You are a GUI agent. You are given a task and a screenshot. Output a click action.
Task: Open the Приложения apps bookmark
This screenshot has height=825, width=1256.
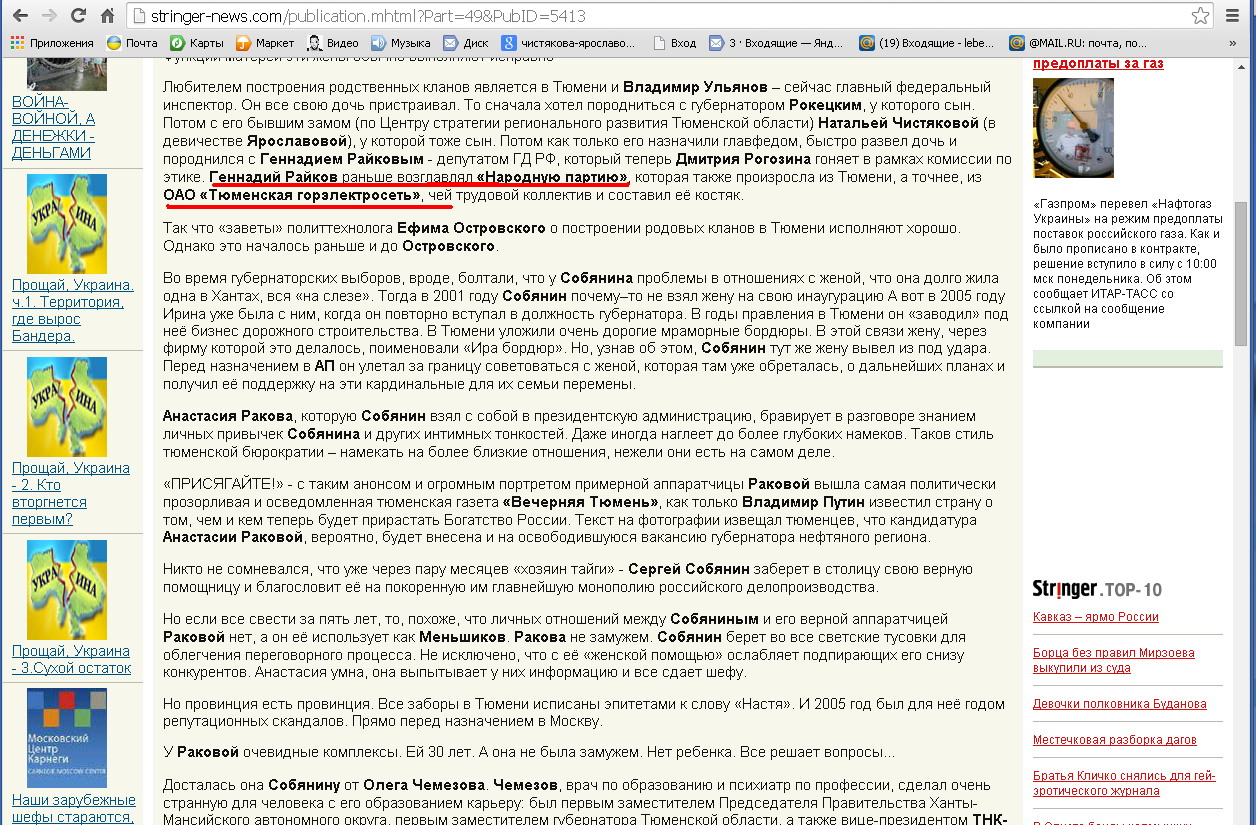[x=52, y=43]
